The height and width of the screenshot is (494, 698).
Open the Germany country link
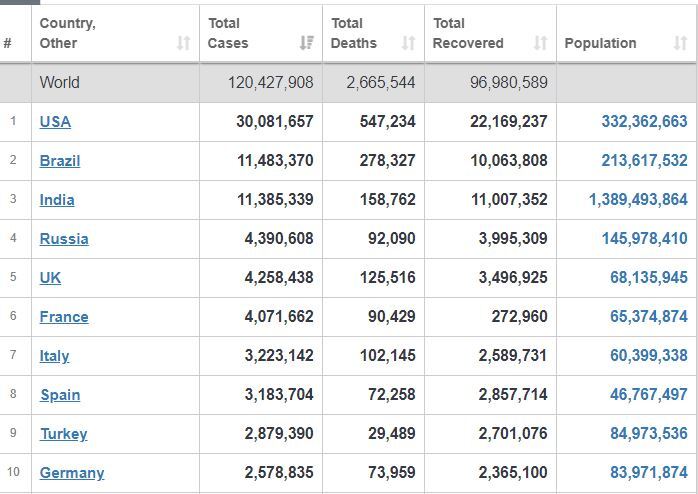pyautogui.click(x=72, y=473)
